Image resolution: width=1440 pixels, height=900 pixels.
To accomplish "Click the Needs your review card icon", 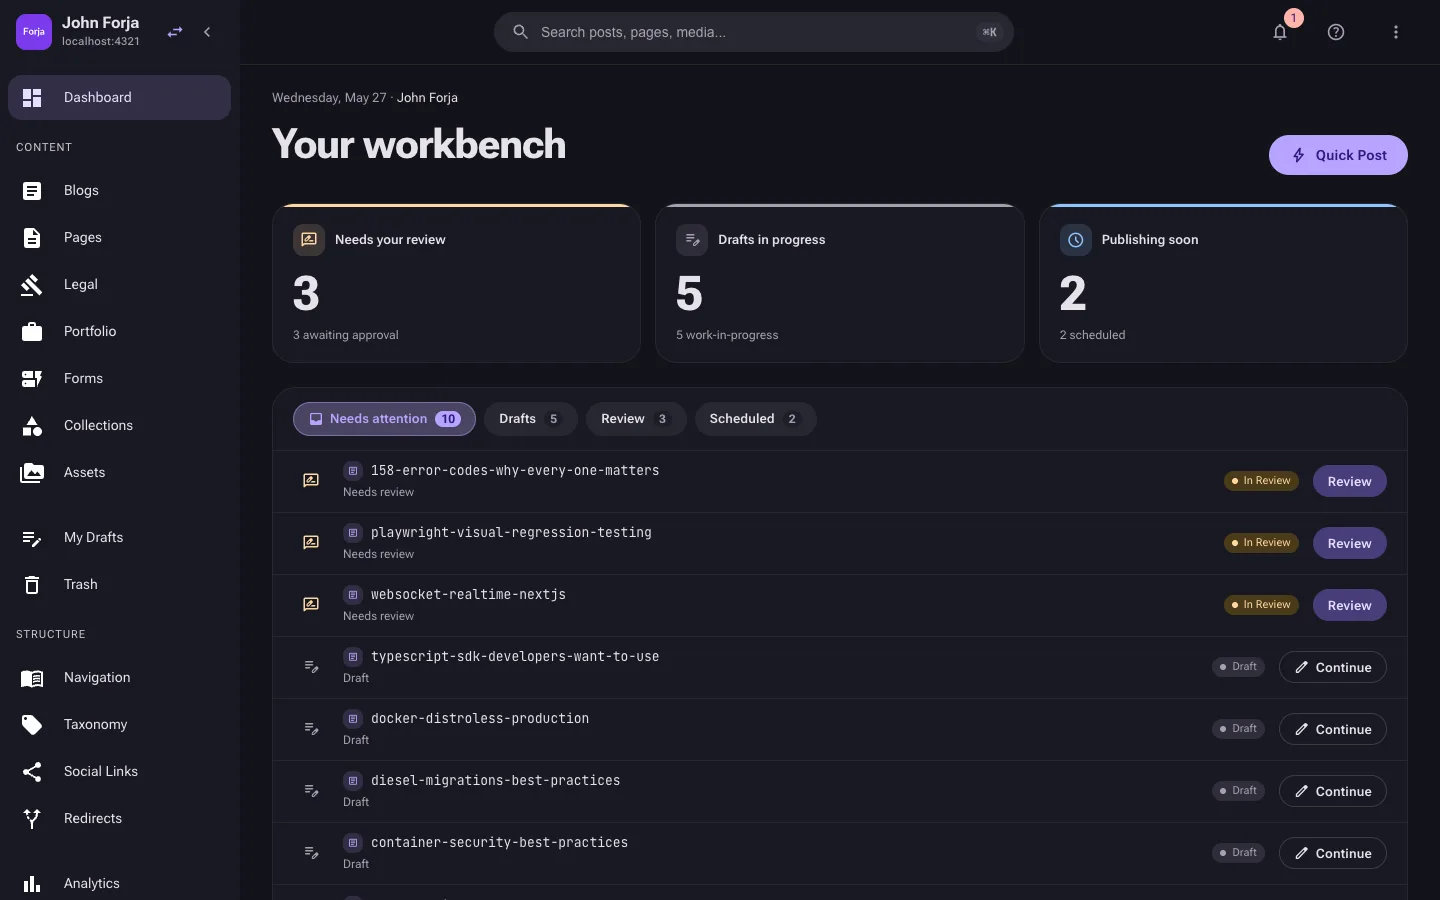I will pos(309,240).
